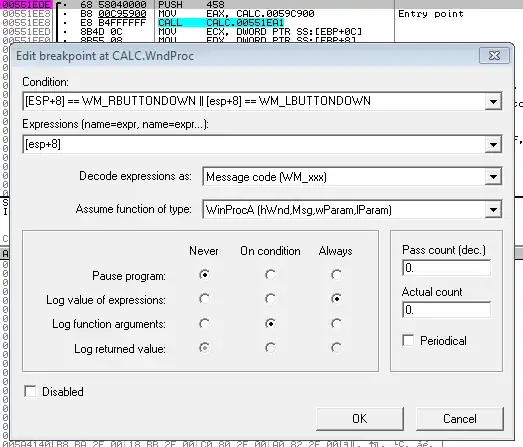Select Never for Log value of expressions
Viewport: 523px width, 447px height.
[x=204, y=299]
